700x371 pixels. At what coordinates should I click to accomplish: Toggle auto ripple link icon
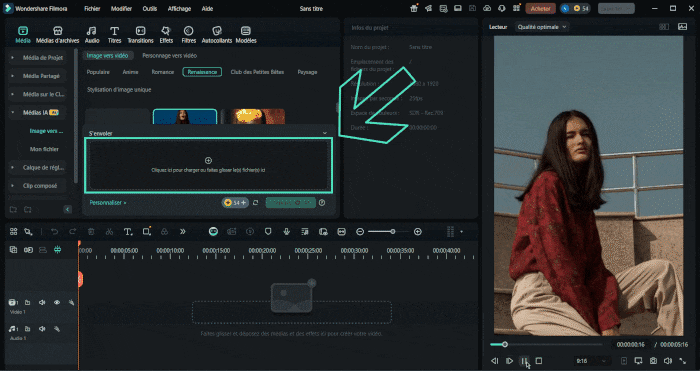[x=28, y=250]
